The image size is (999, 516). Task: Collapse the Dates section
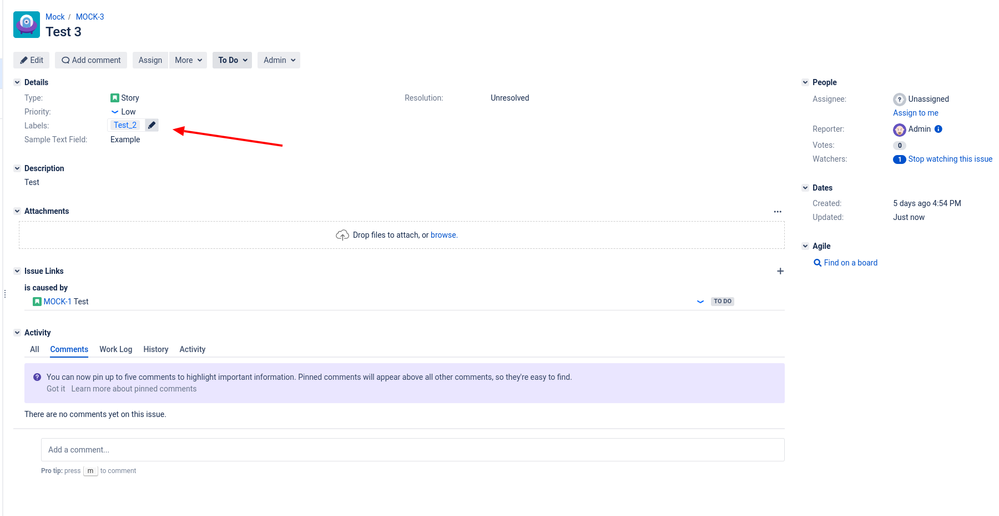tap(805, 188)
